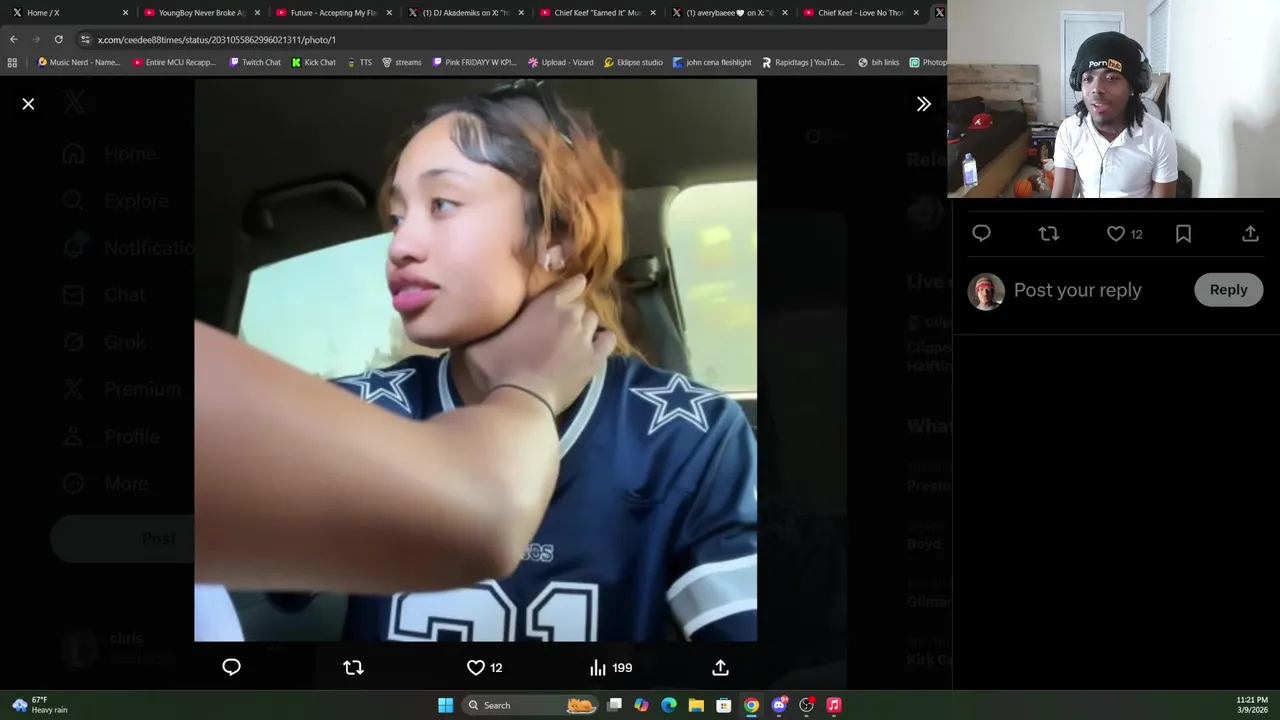Open 'Entire MCU Recapp...' bookmark

[174, 62]
